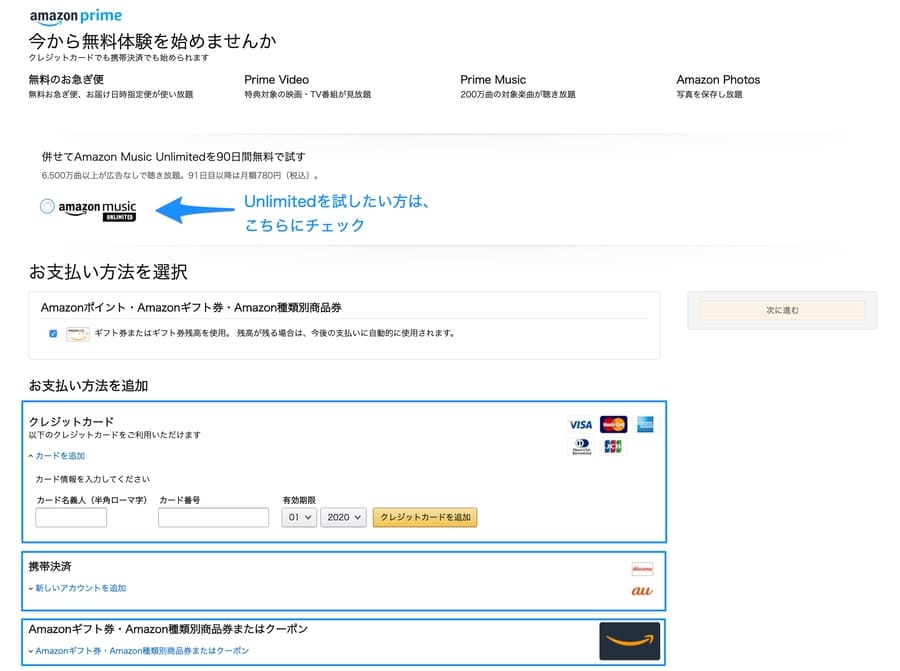Click the Amazon Prime logo
900x671 pixels.
tap(75, 17)
